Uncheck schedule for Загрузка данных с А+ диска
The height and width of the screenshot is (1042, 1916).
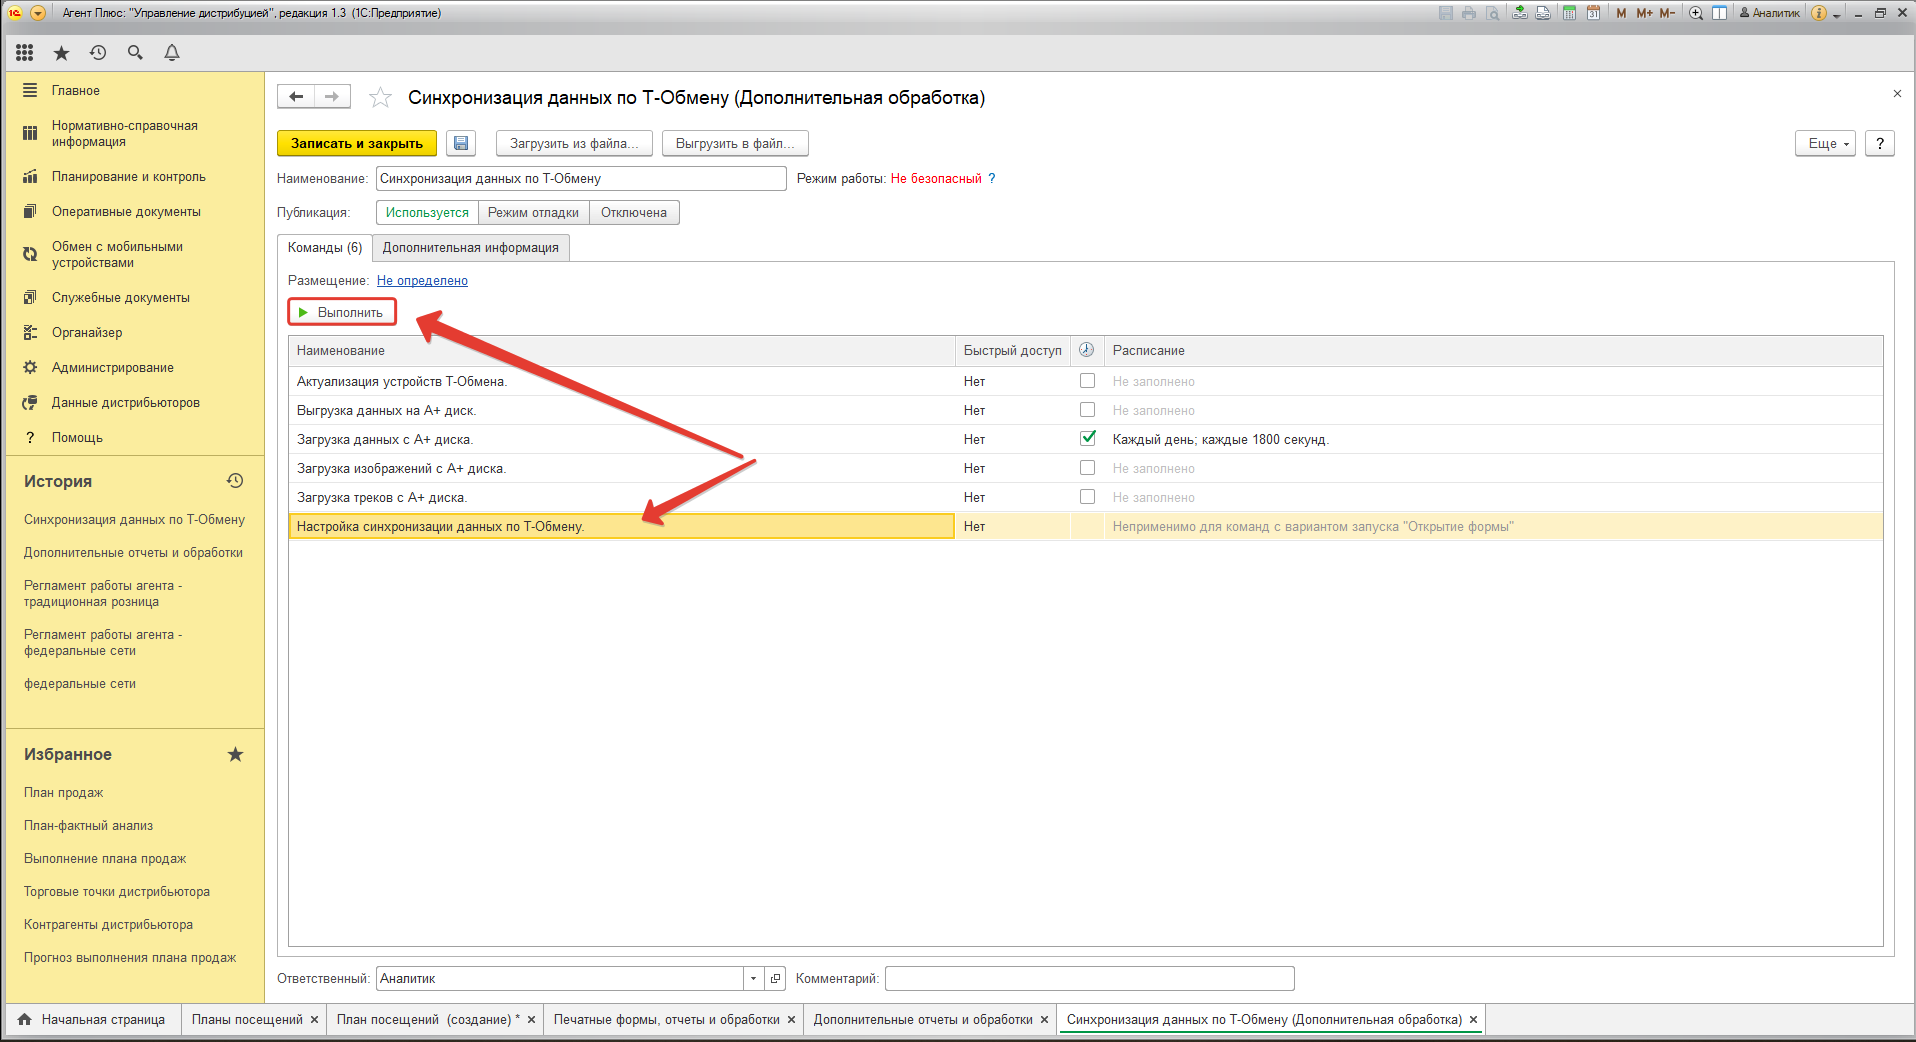point(1087,439)
